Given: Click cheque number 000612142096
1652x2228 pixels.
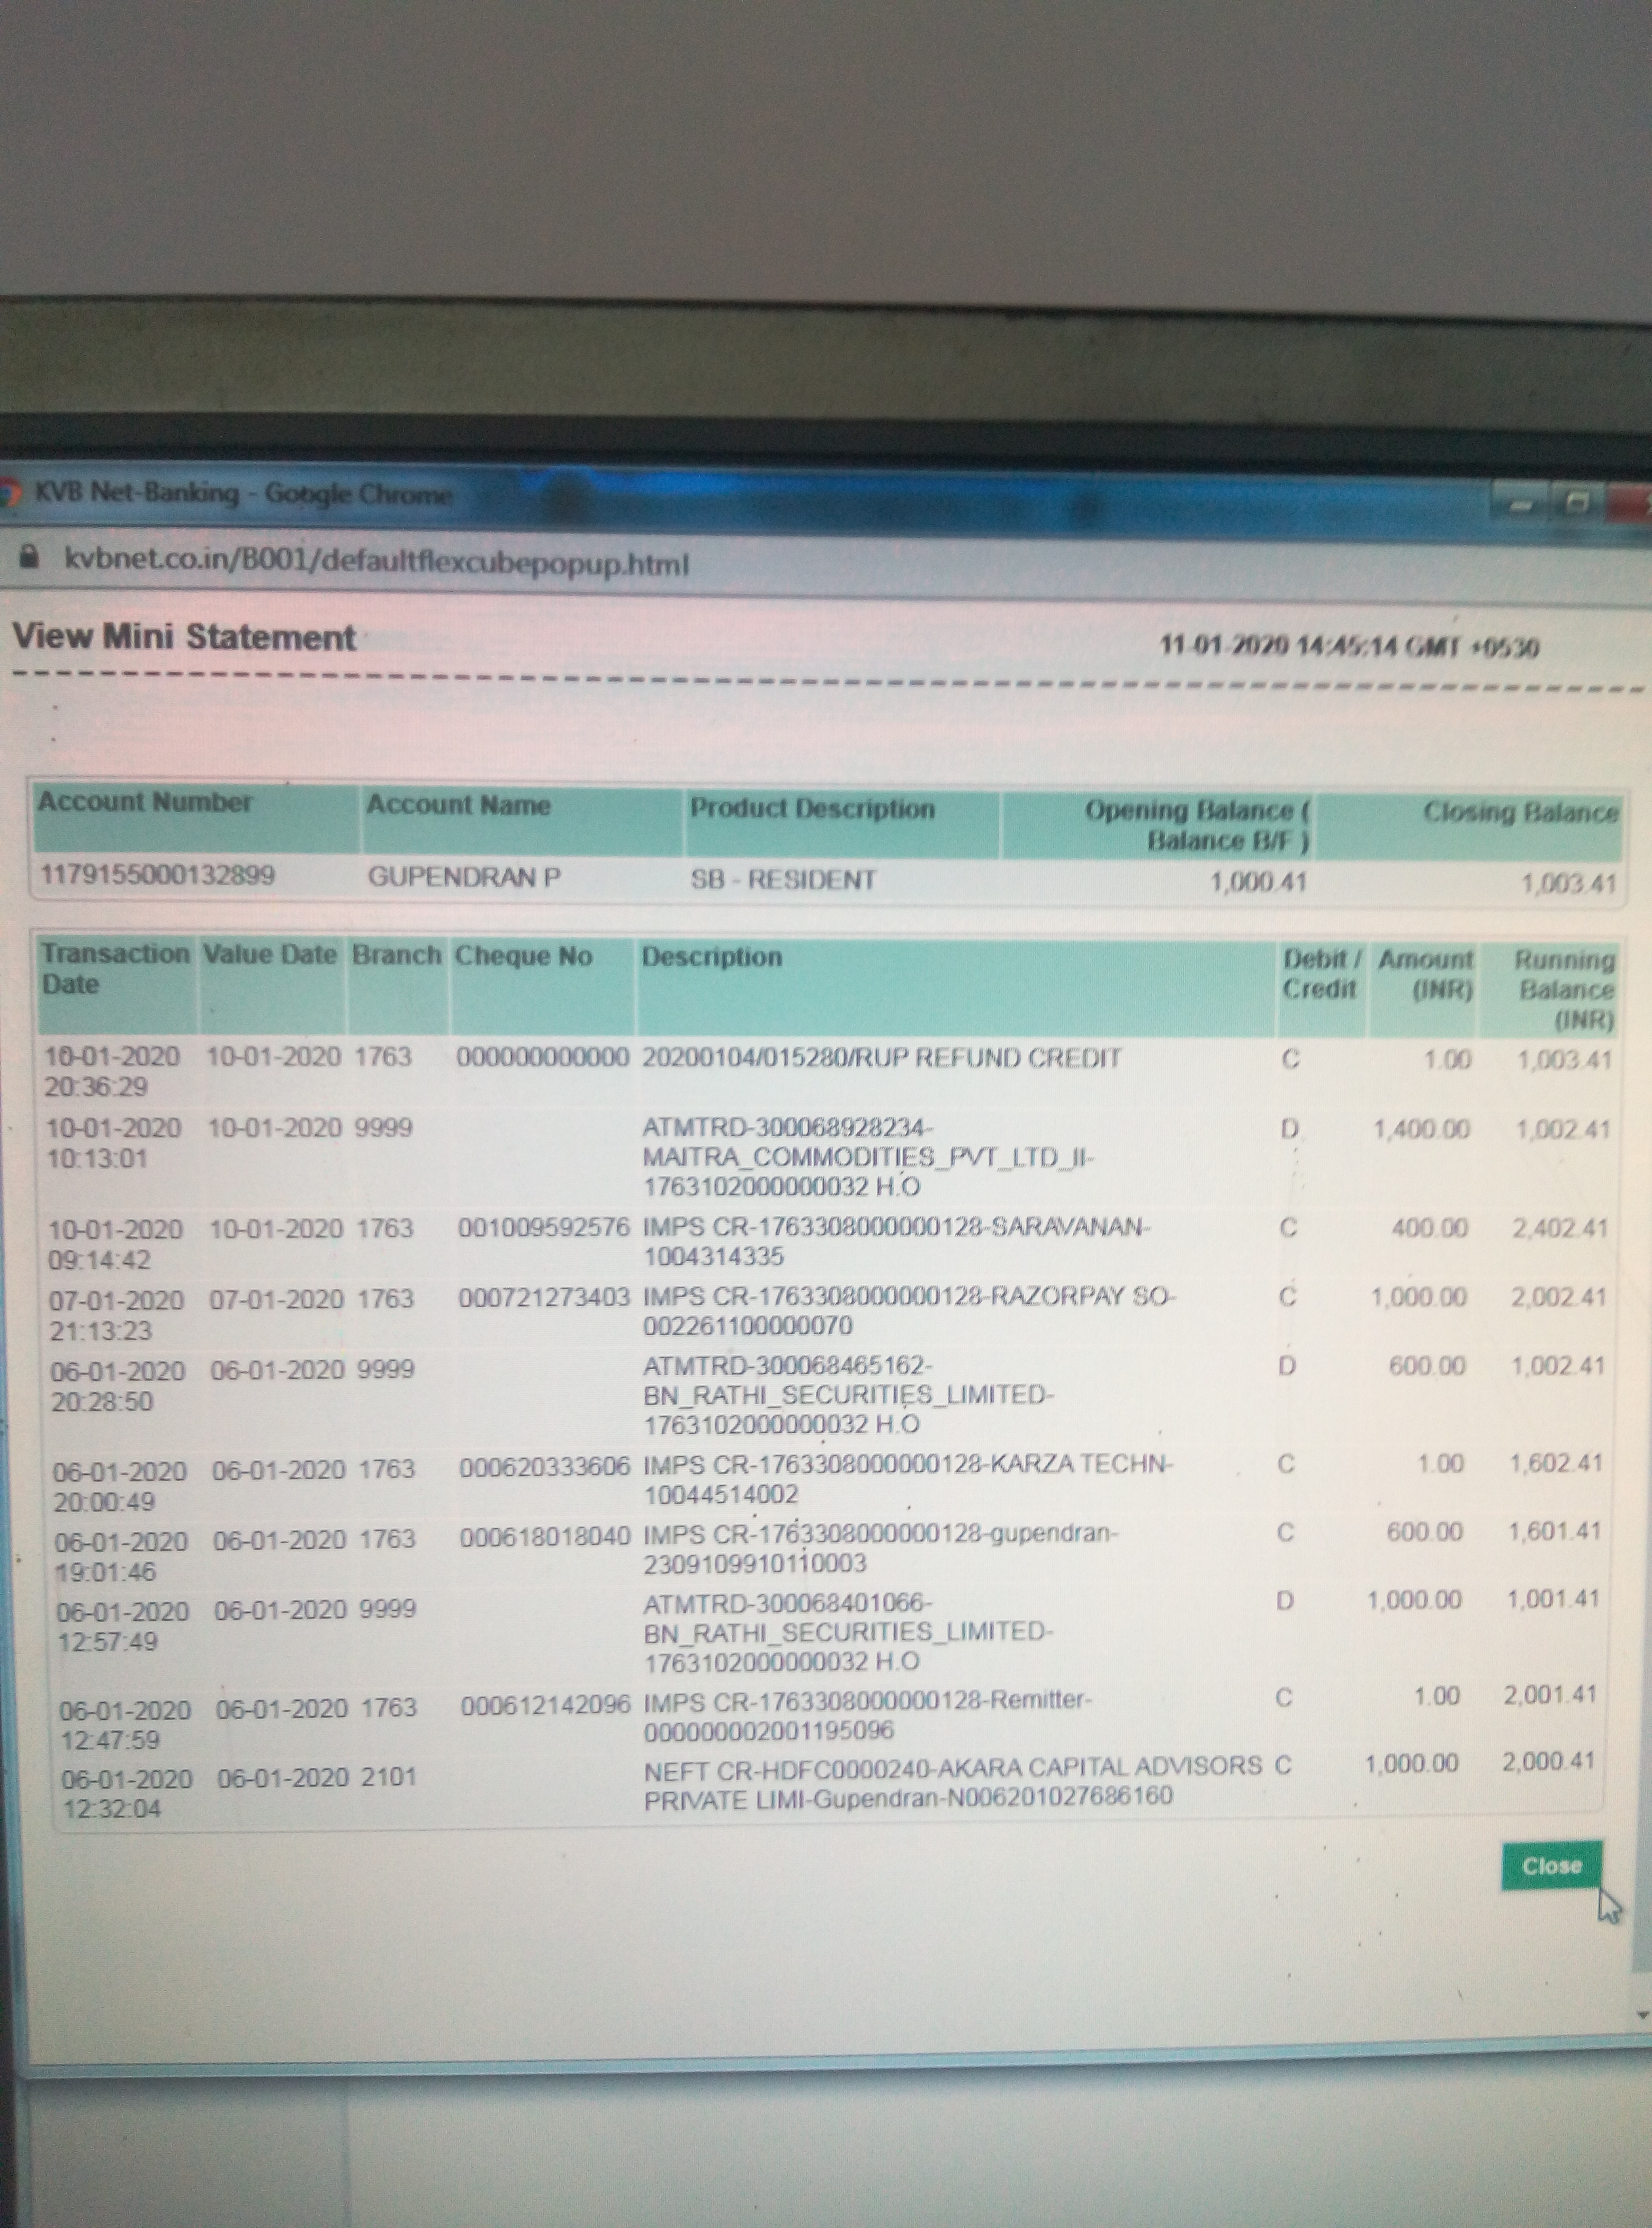Looking at the screenshot, I should 546,1705.
